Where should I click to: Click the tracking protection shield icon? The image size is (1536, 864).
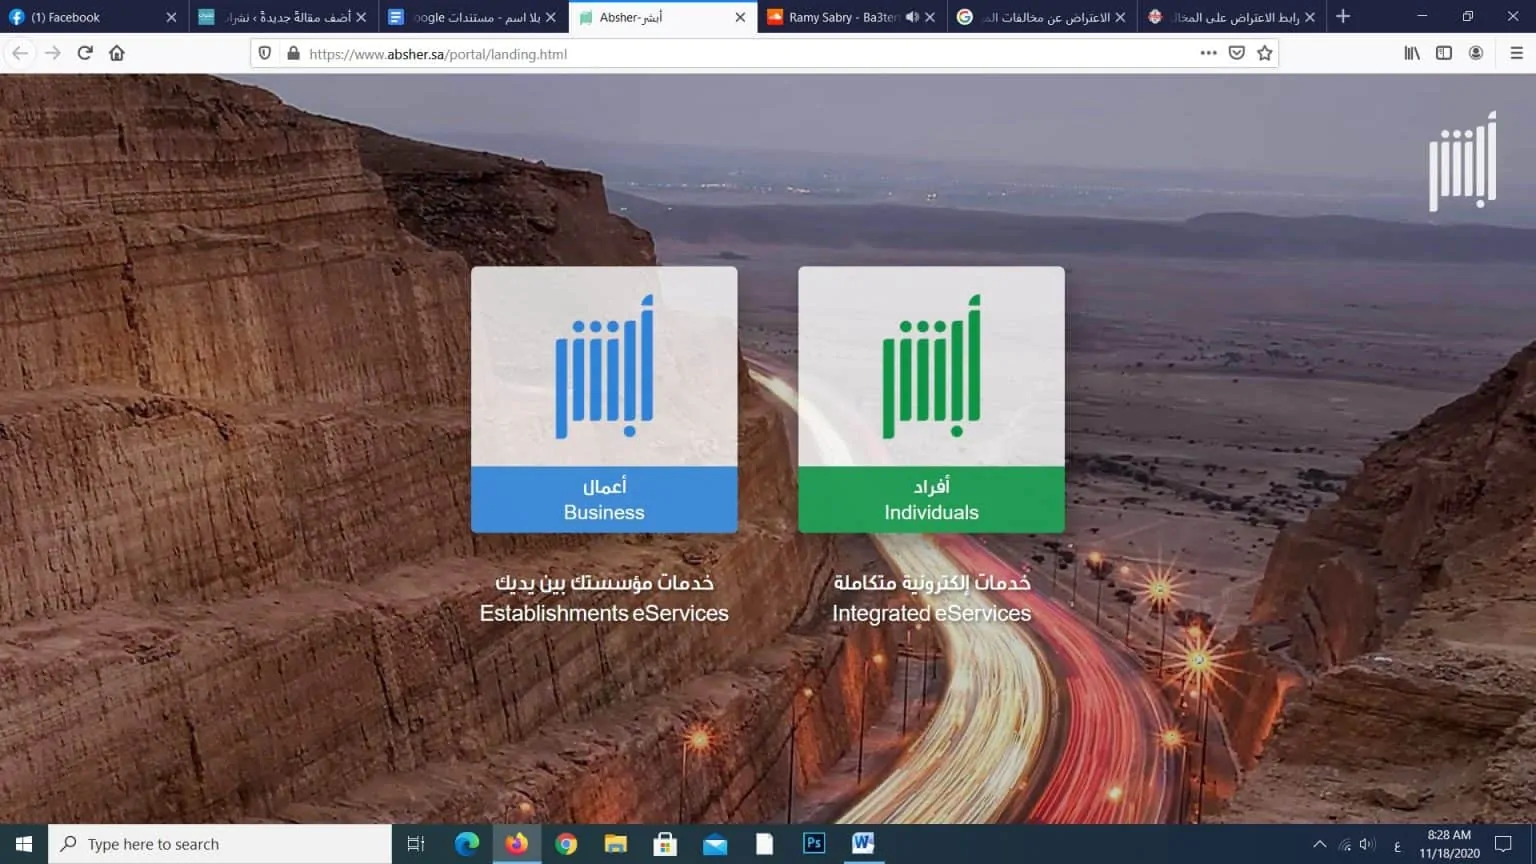[265, 53]
